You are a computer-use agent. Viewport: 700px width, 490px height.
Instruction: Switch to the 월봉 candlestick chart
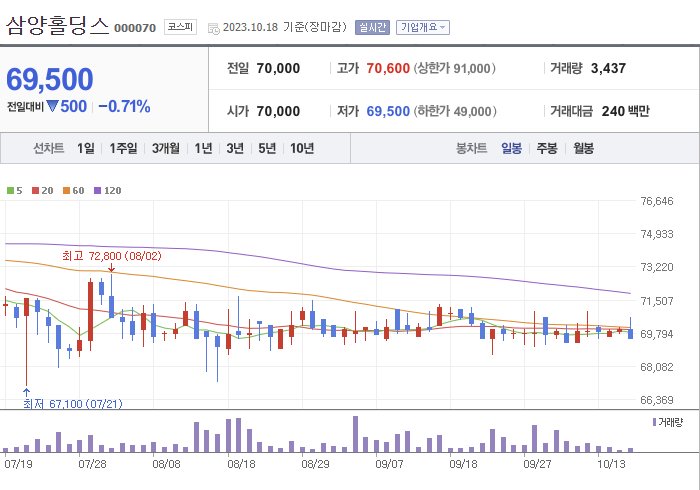(583, 148)
